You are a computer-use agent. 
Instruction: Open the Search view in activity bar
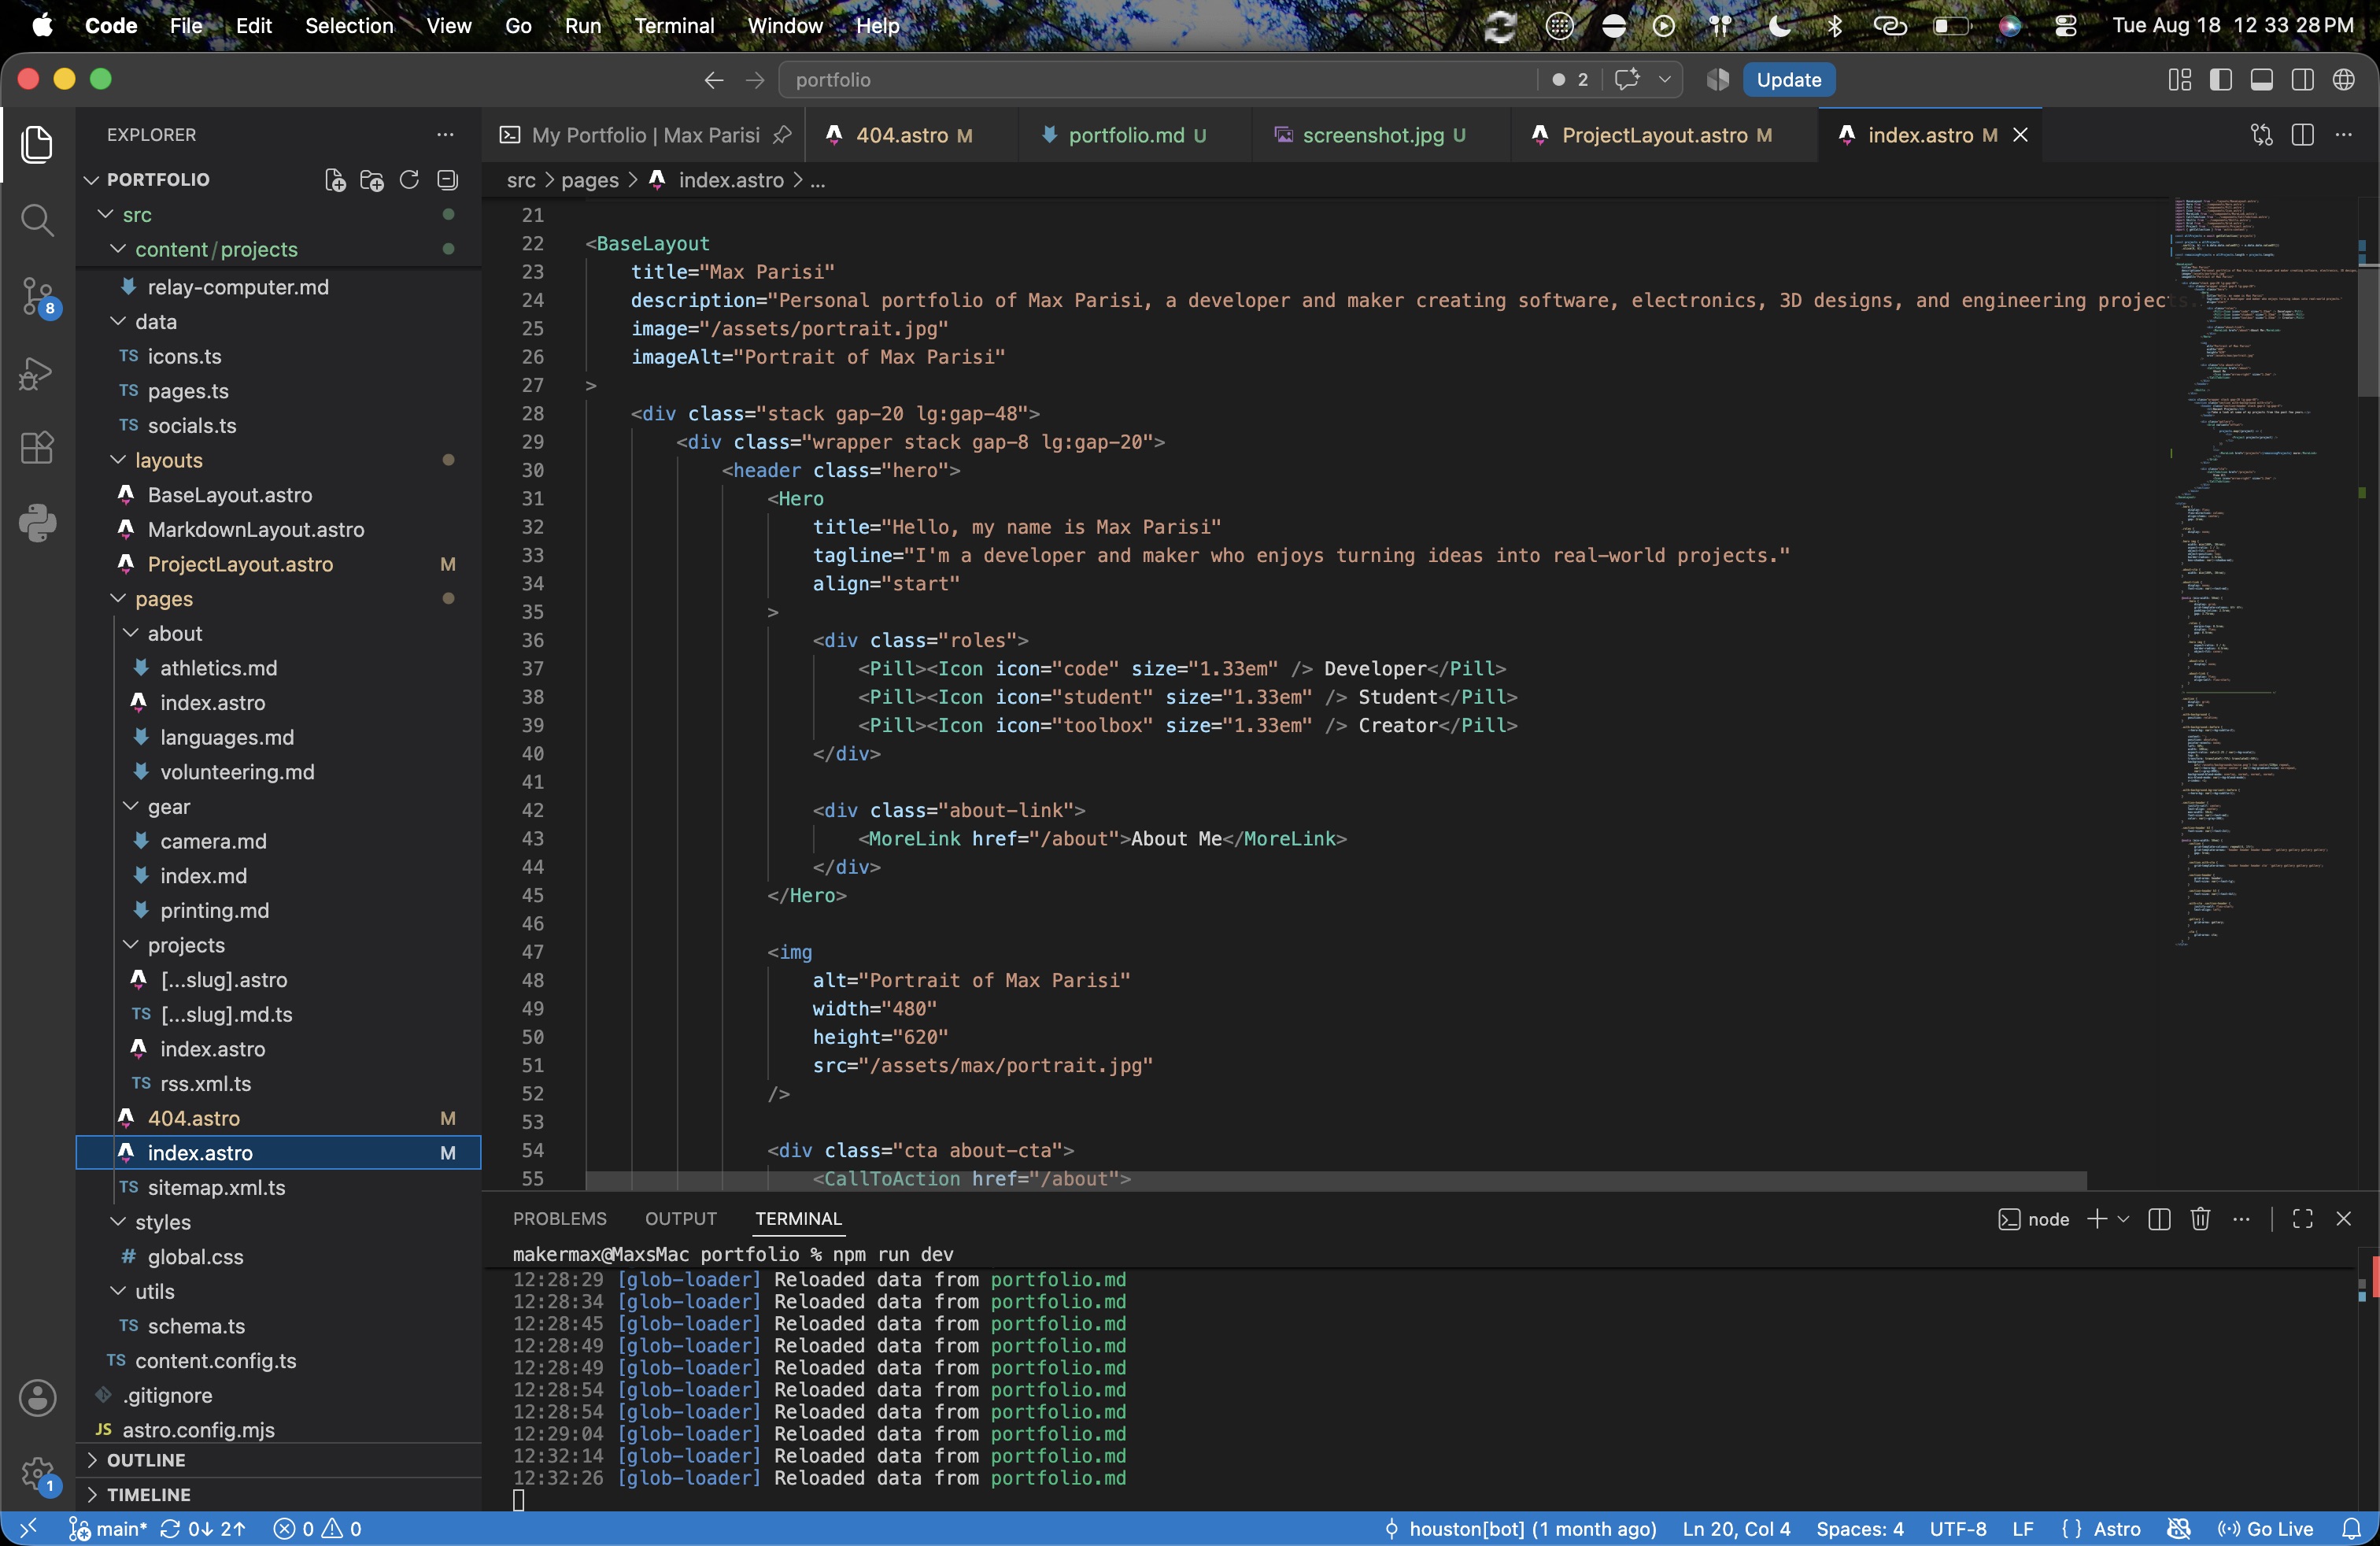pos(37,220)
